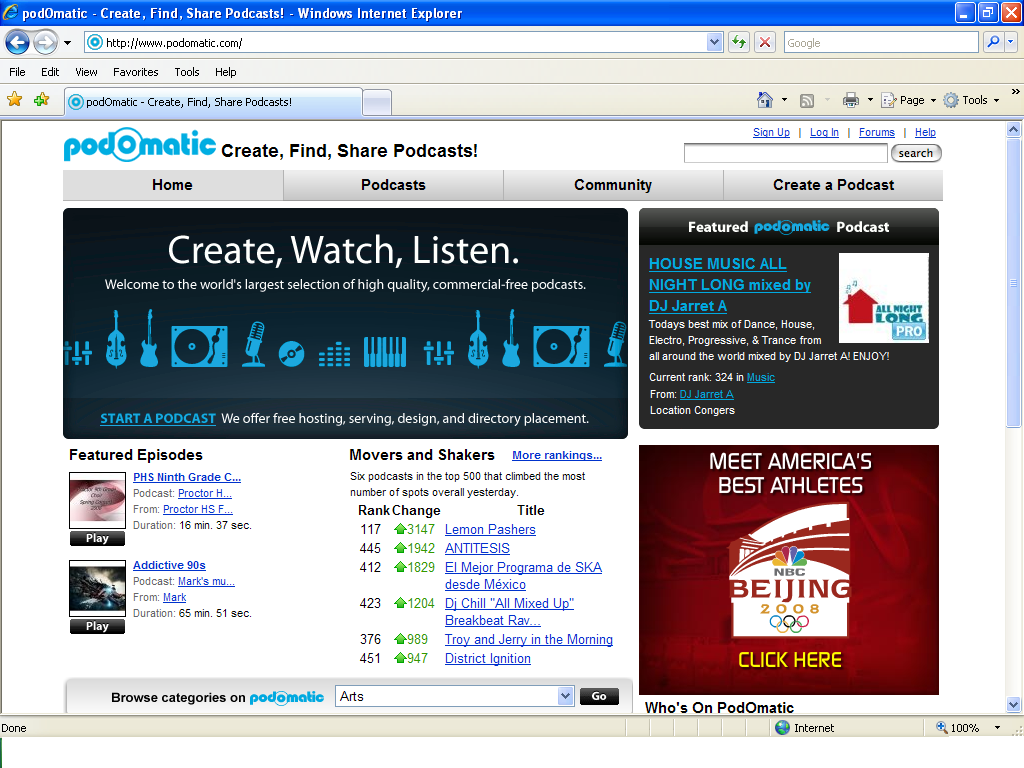Go back with the browser Back arrow
The width and height of the screenshot is (1024, 768).
pyautogui.click(x=18, y=43)
